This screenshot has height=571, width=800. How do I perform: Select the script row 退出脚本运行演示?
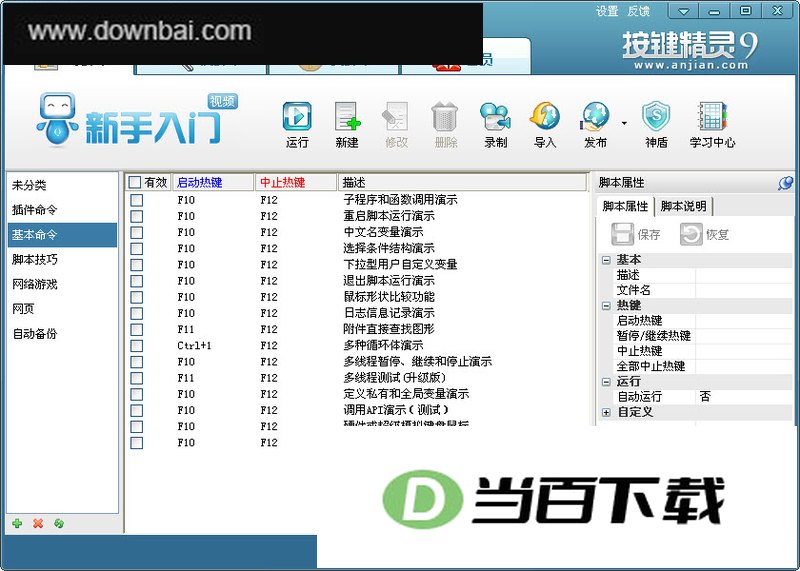356,281
